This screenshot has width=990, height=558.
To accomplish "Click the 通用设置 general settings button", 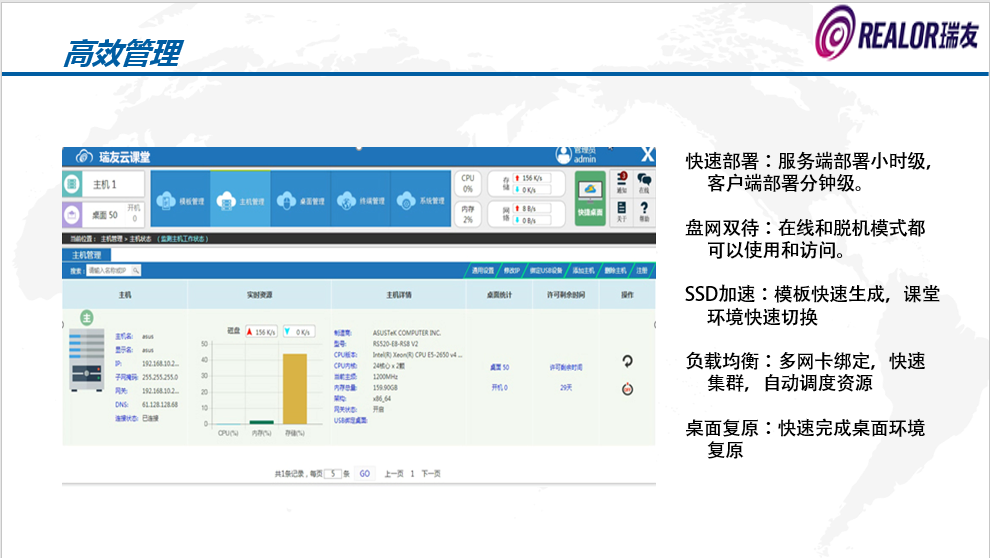I will tap(484, 270).
